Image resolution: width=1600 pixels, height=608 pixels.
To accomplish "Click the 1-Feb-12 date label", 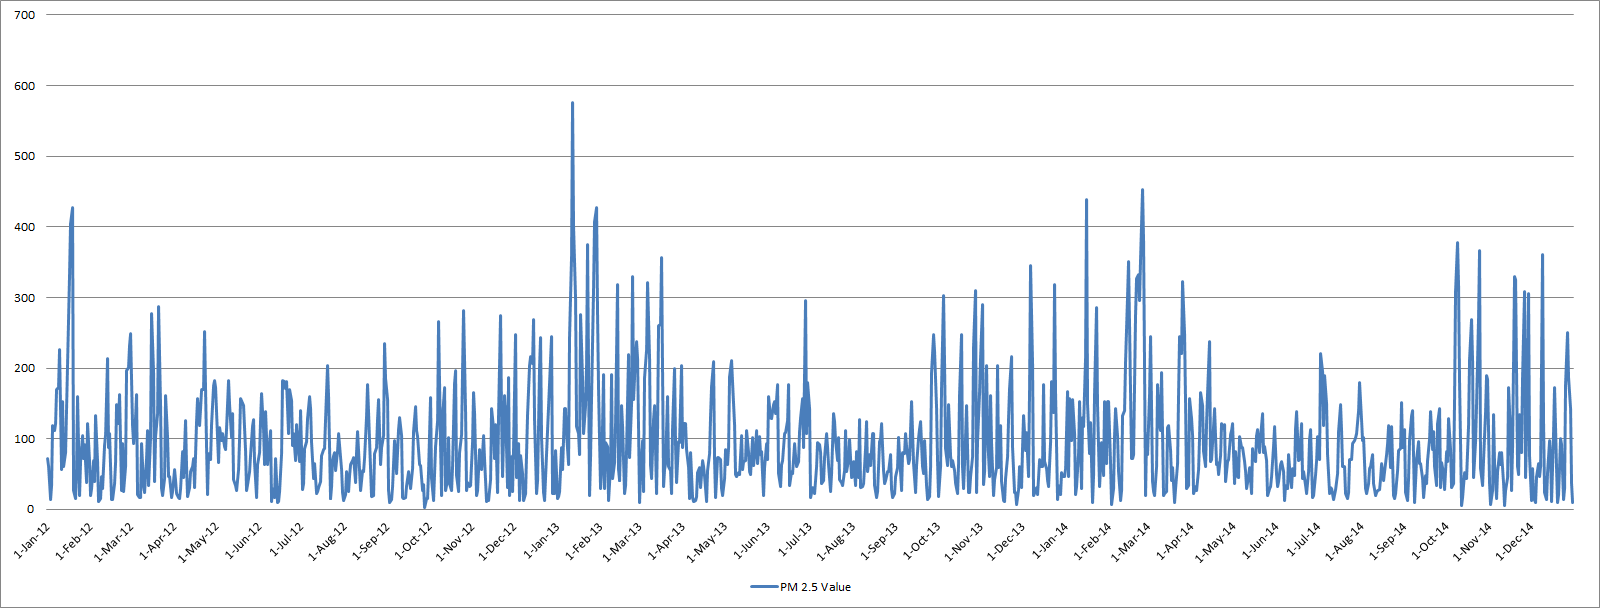I will tap(74, 540).
